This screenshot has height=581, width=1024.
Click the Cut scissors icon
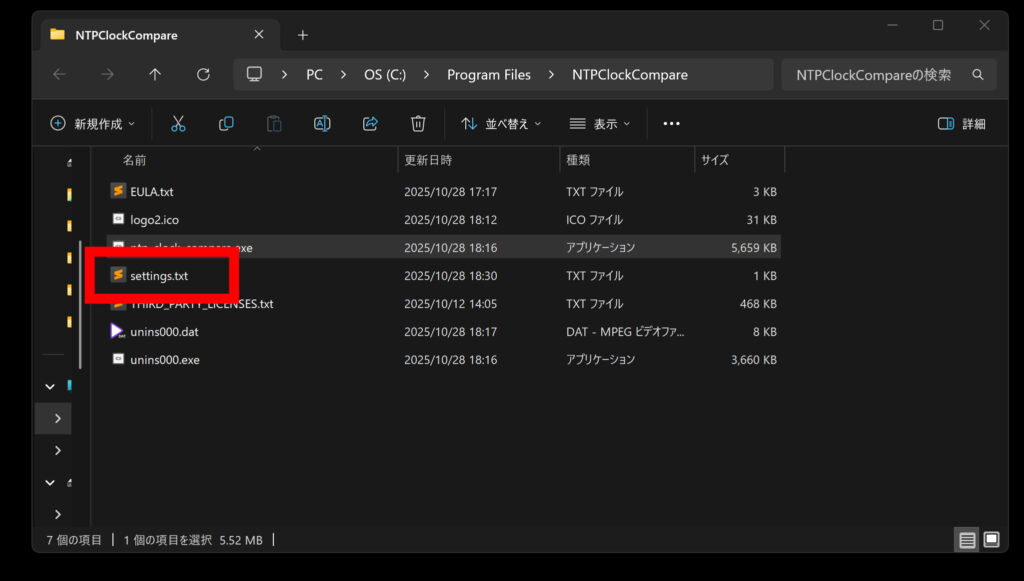coord(178,124)
